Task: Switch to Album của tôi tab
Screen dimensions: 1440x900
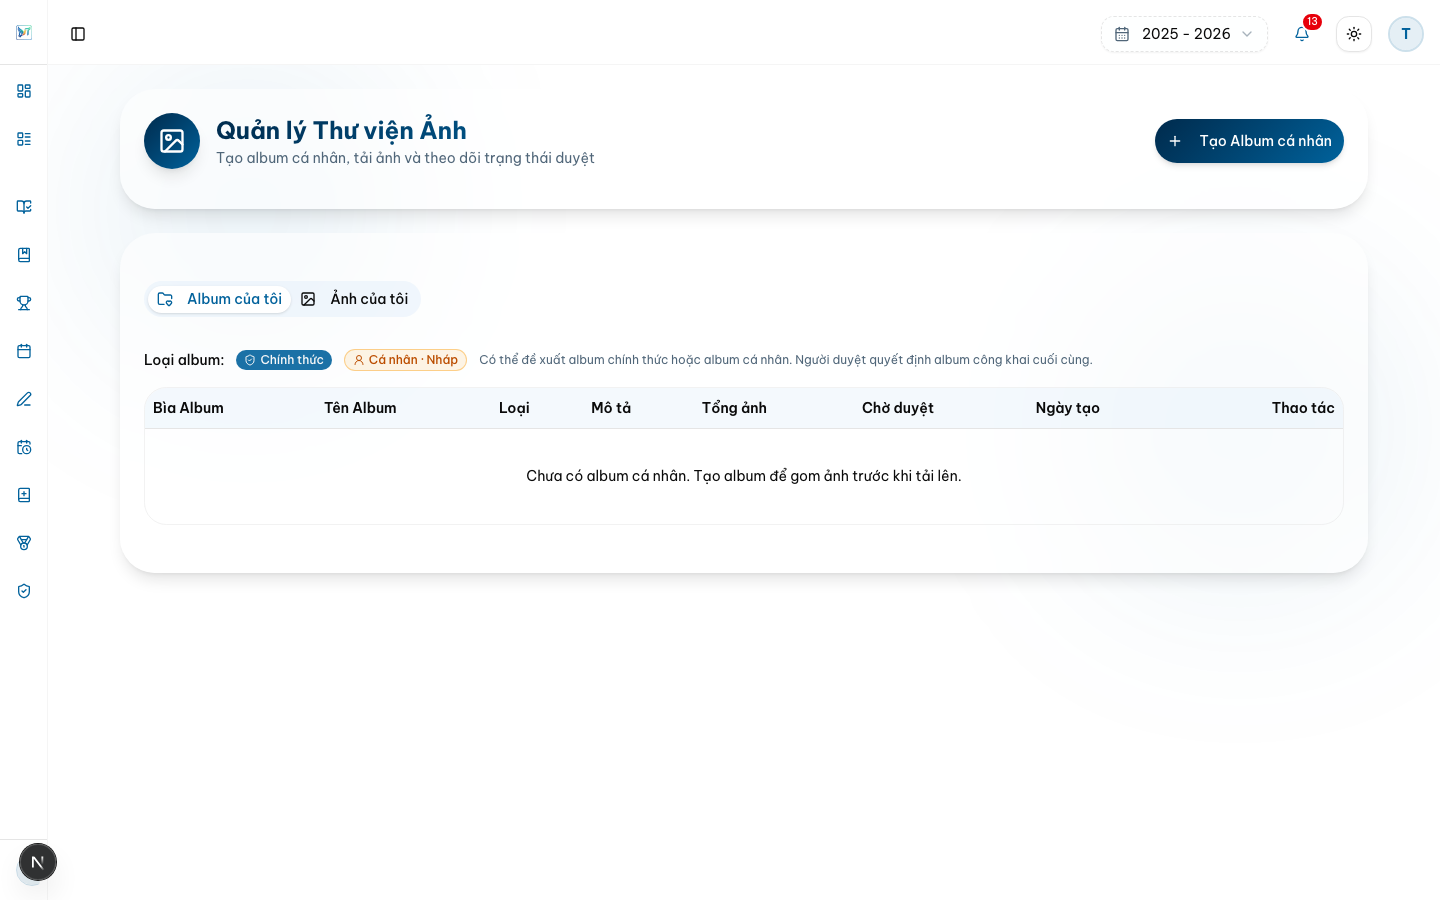Action: (219, 299)
